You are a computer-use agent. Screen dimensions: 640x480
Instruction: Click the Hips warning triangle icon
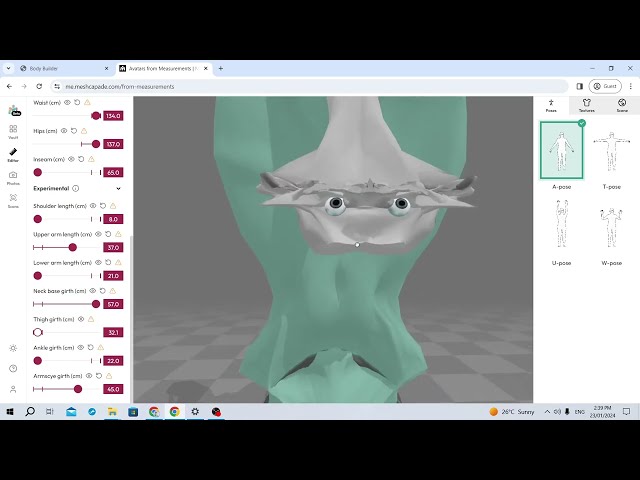pyautogui.click(x=84, y=131)
